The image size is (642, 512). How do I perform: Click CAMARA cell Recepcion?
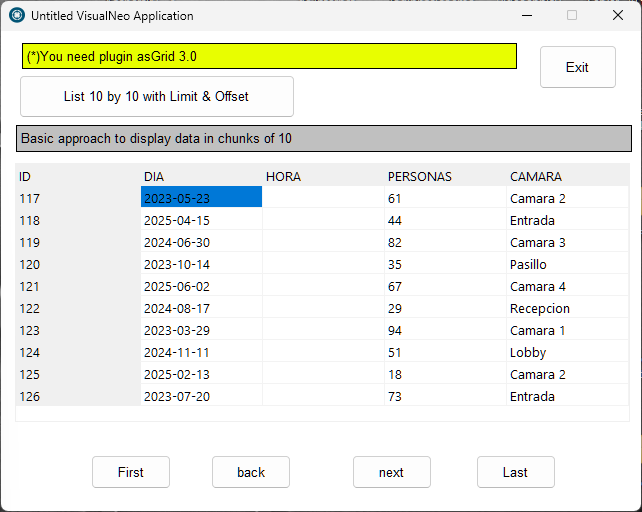[x=567, y=308]
